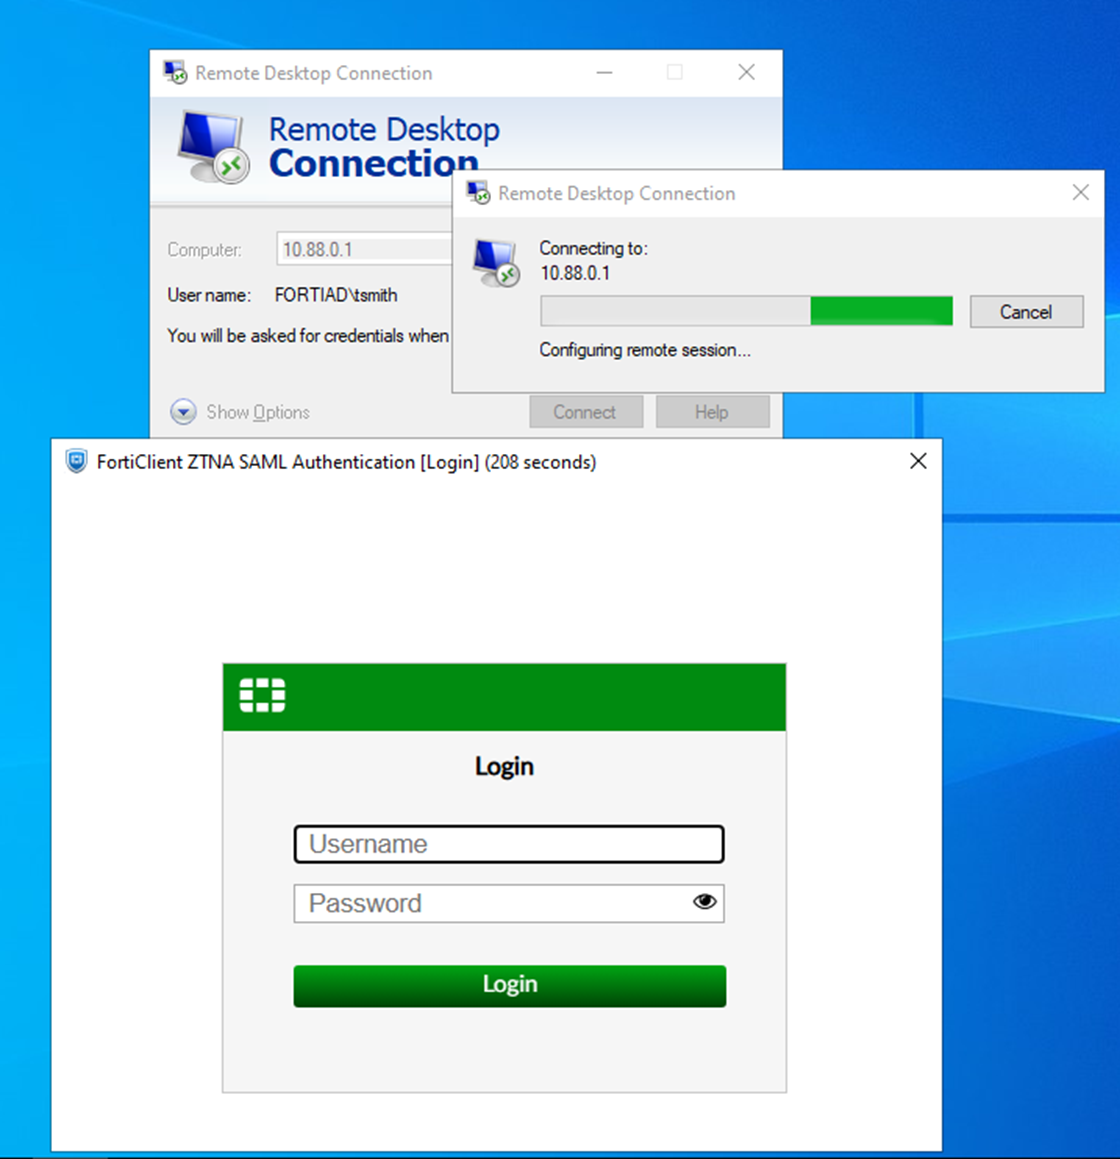Screen dimensions: 1120x1159
Task: Click the Connect button in Remote Desktop window
Action: coord(586,412)
